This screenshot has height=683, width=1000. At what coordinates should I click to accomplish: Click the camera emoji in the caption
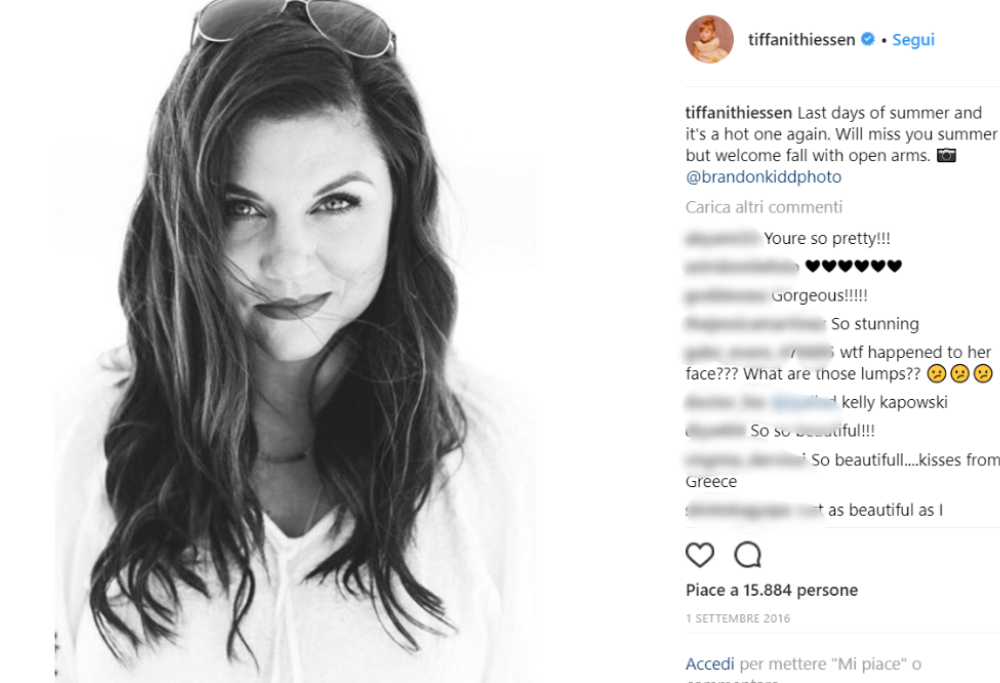click(x=946, y=155)
